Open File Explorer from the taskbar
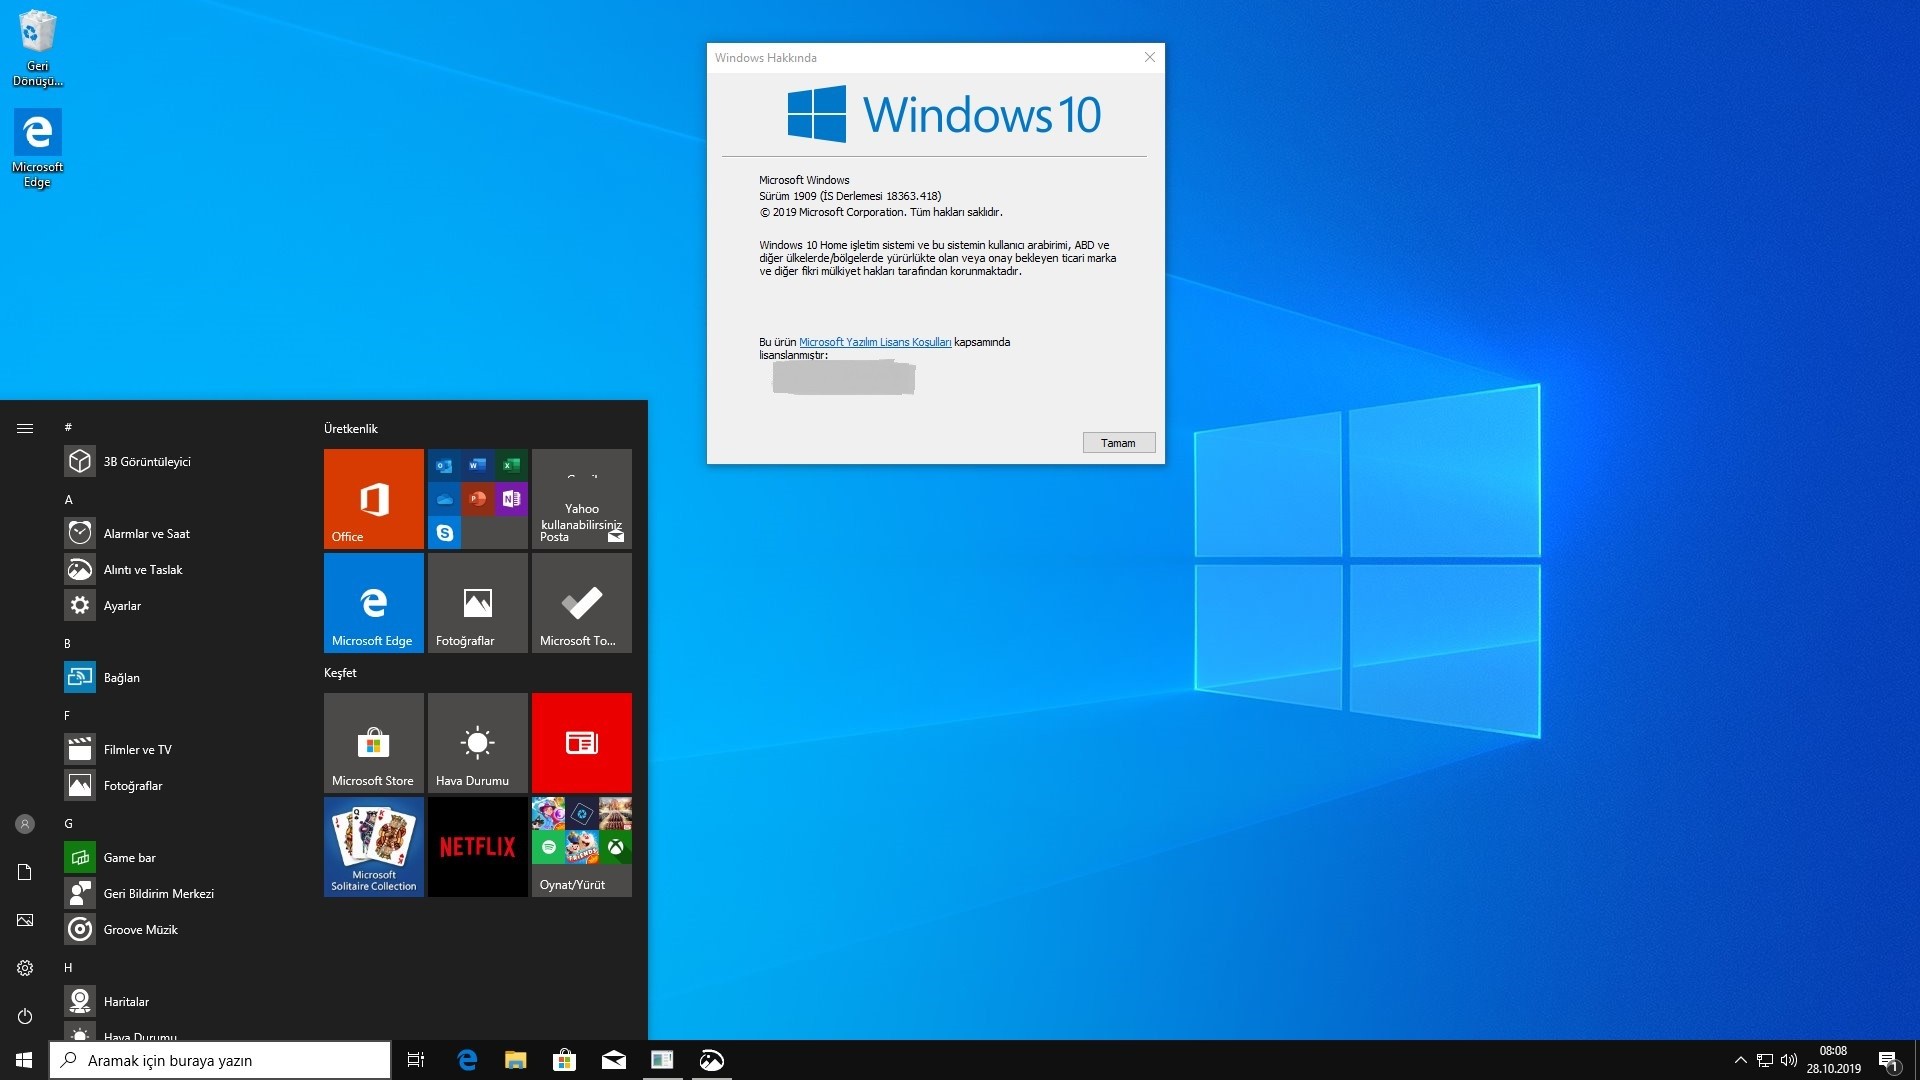This screenshot has height=1080, width=1920. coord(515,1060)
